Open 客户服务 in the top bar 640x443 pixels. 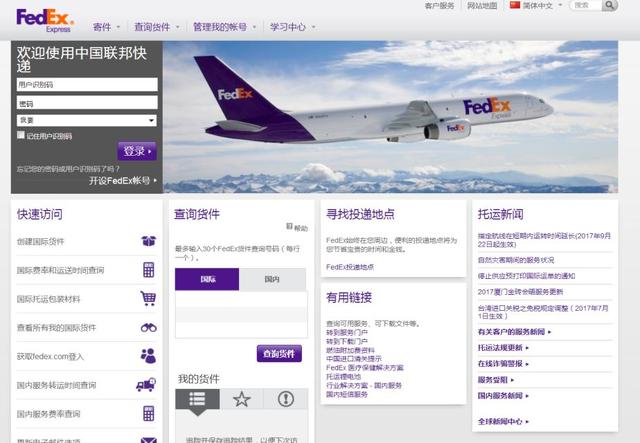tap(439, 6)
